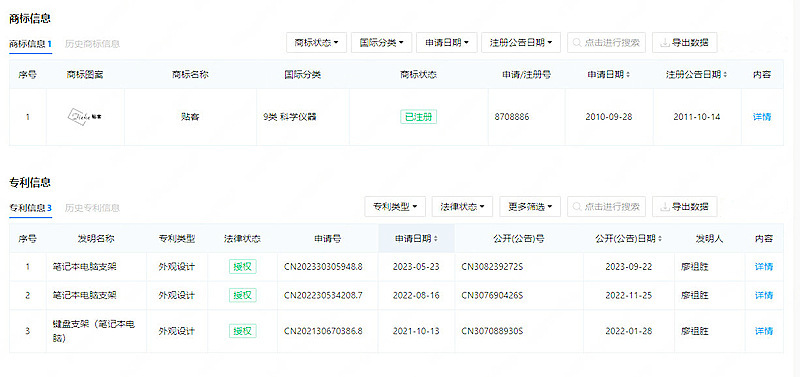Open the 专利类型 filter dropdown

(x=395, y=207)
